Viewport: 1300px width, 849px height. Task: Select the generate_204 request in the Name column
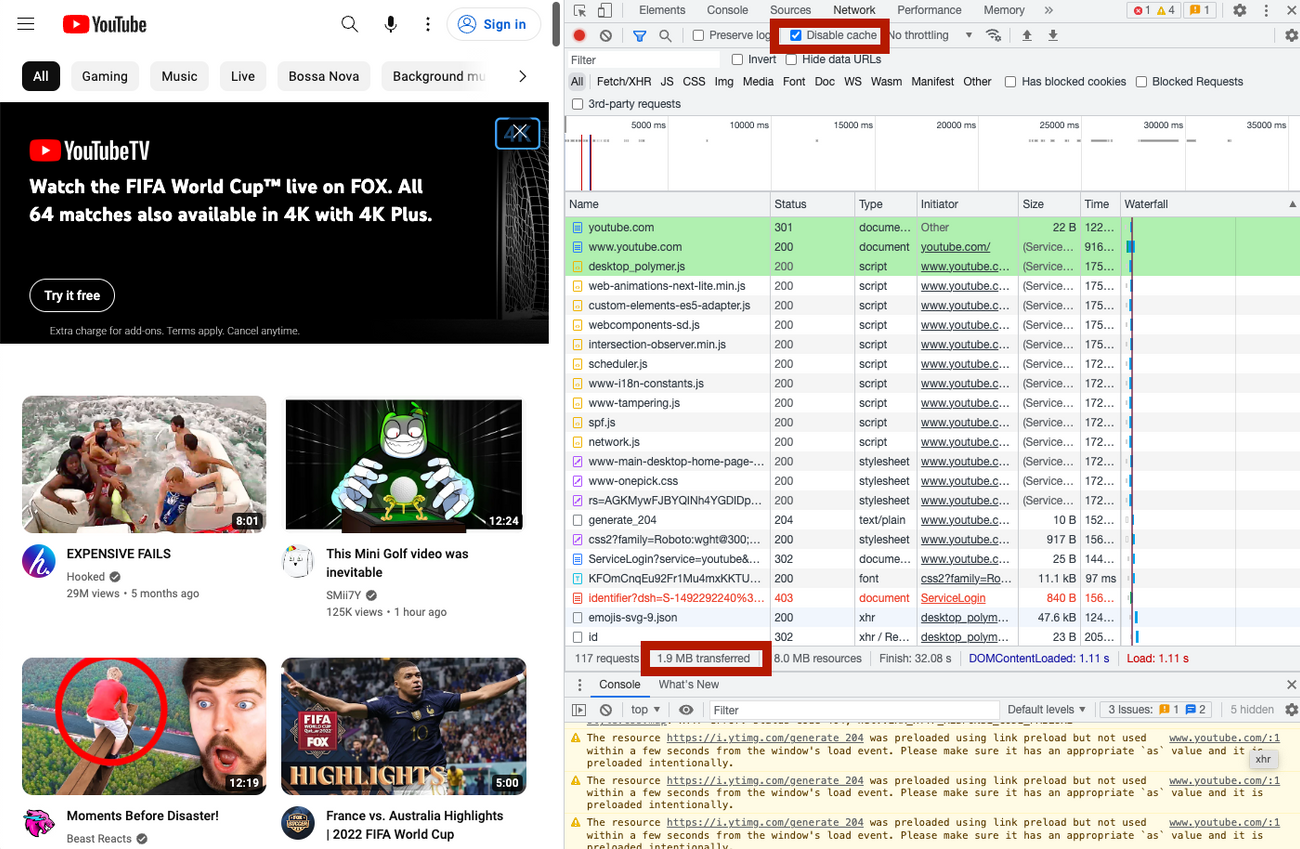click(622, 520)
